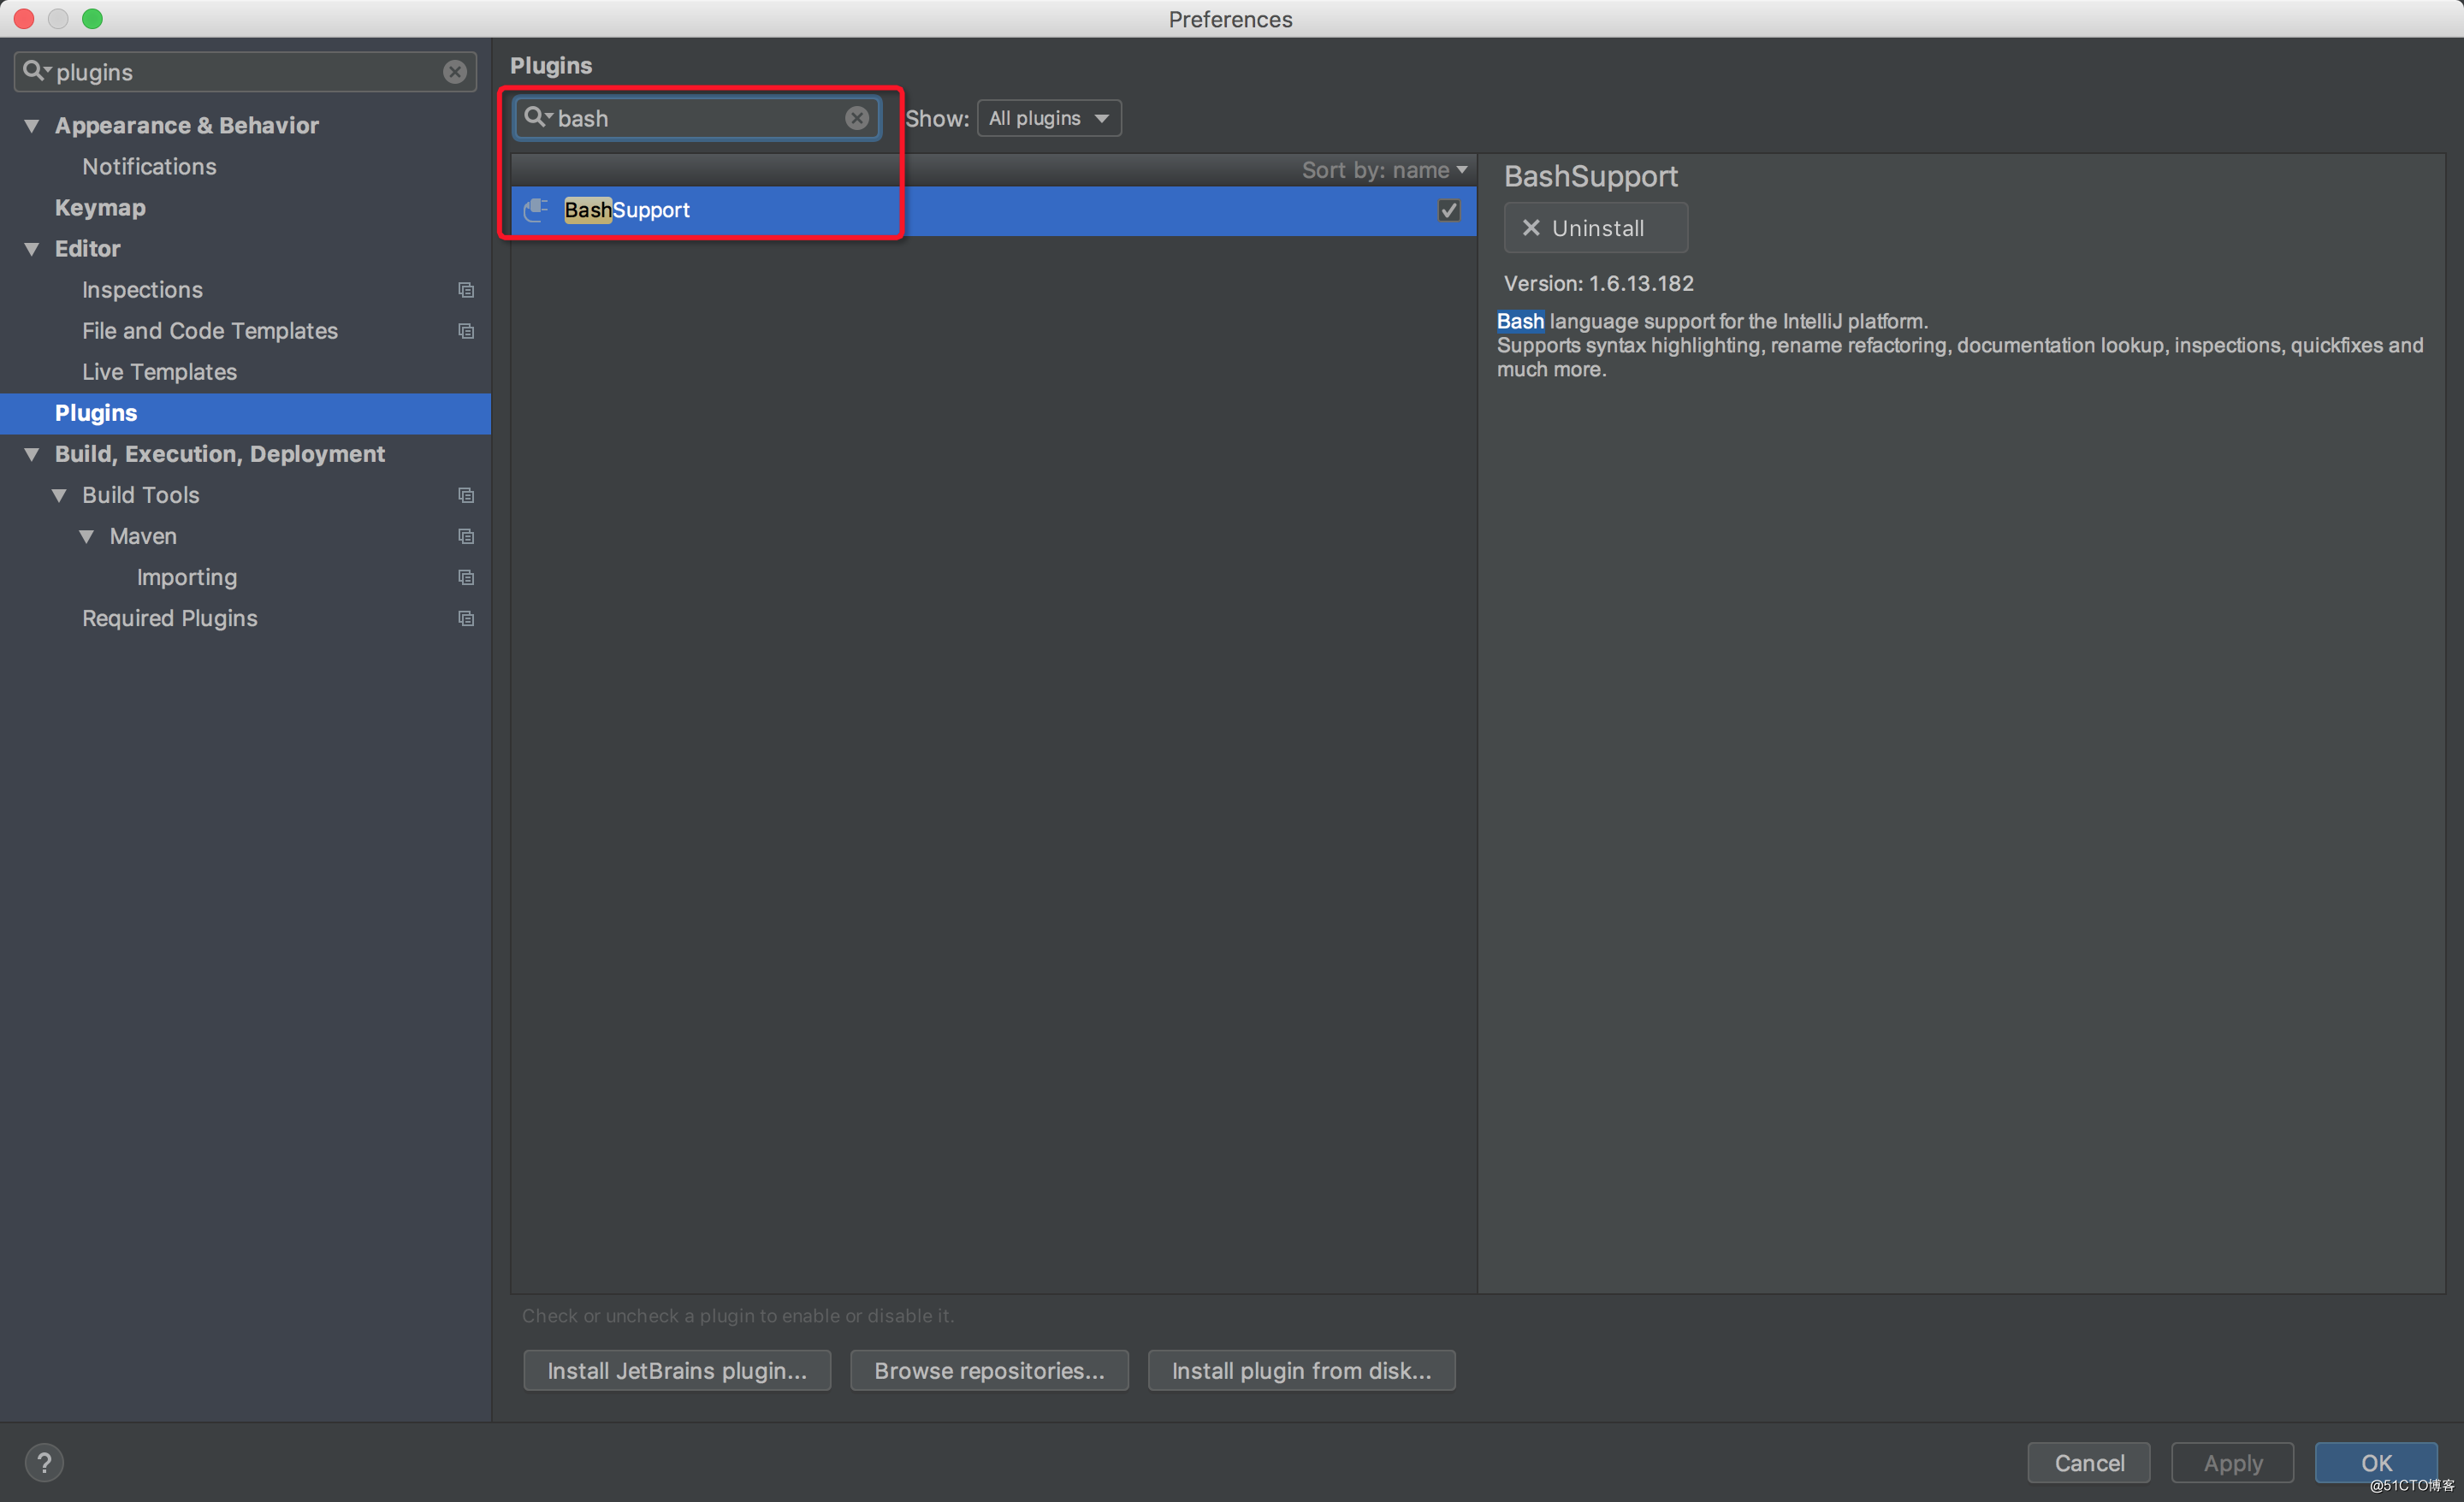Click the settings search magnifier icon
This screenshot has width=2464, height=1502.
[35, 71]
